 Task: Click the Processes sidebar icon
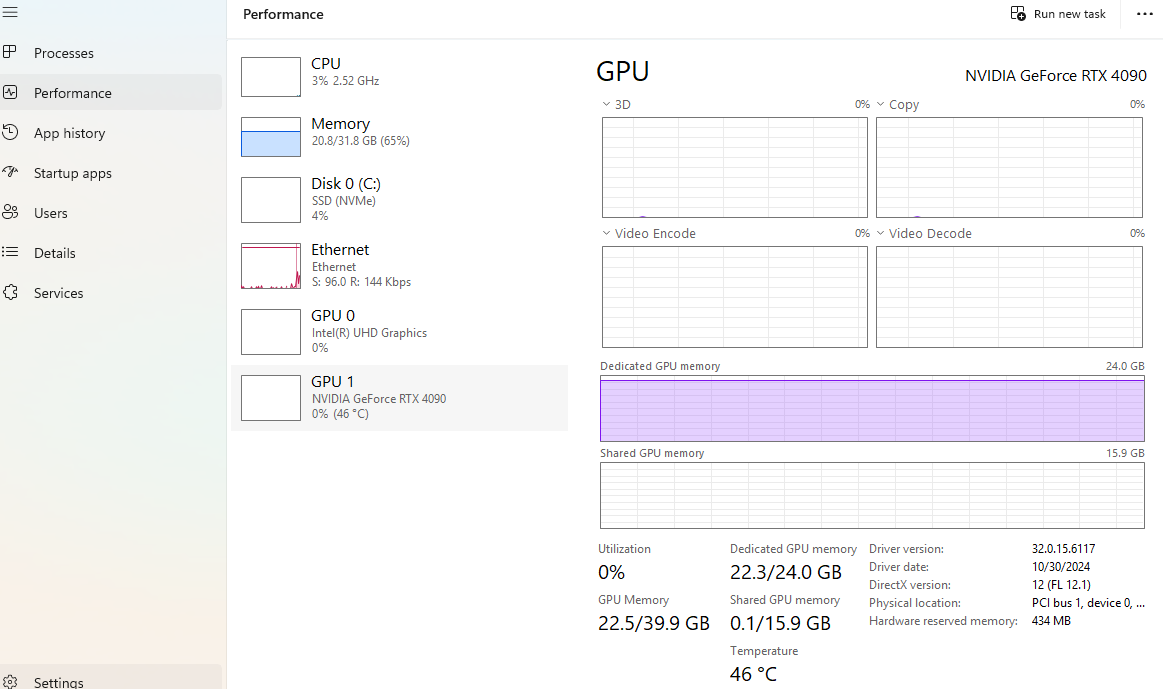click(10, 52)
